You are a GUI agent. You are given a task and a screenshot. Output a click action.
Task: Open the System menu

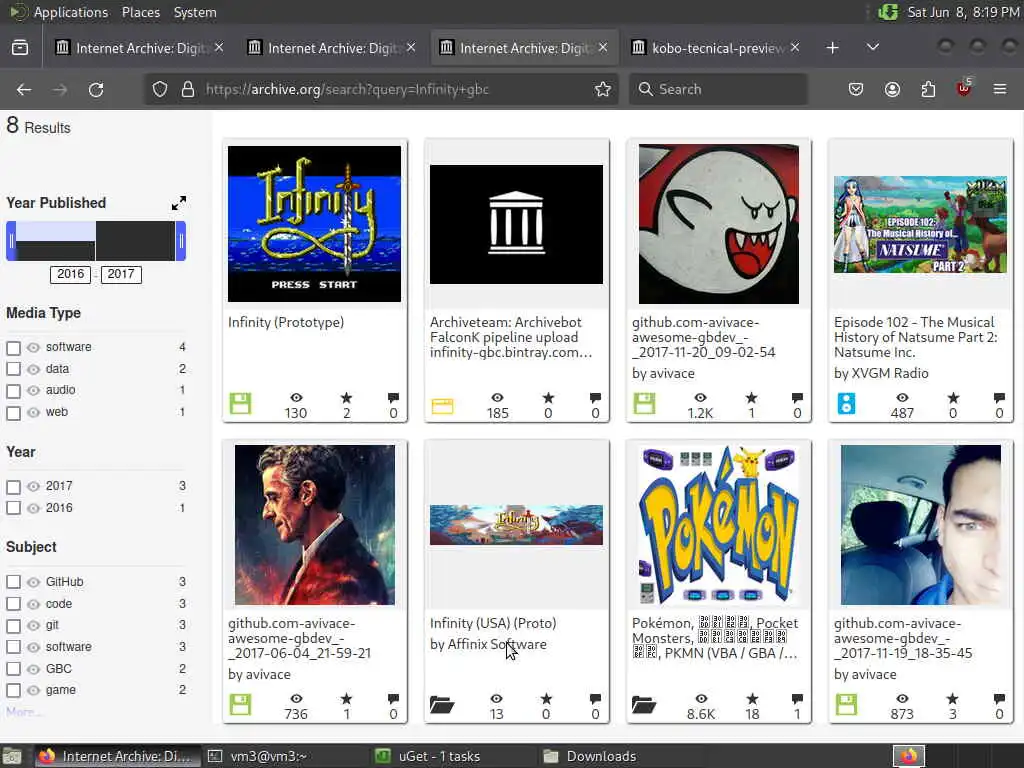pos(195,12)
